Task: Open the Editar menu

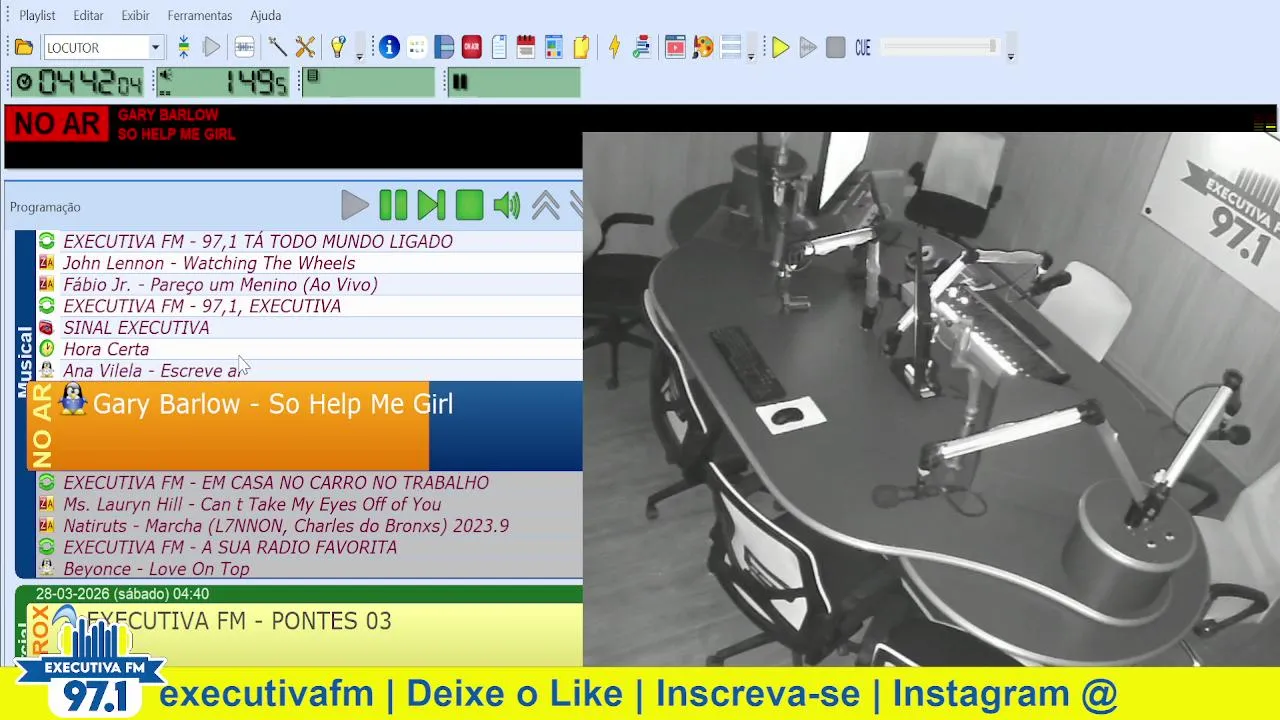Action: pyautogui.click(x=88, y=15)
